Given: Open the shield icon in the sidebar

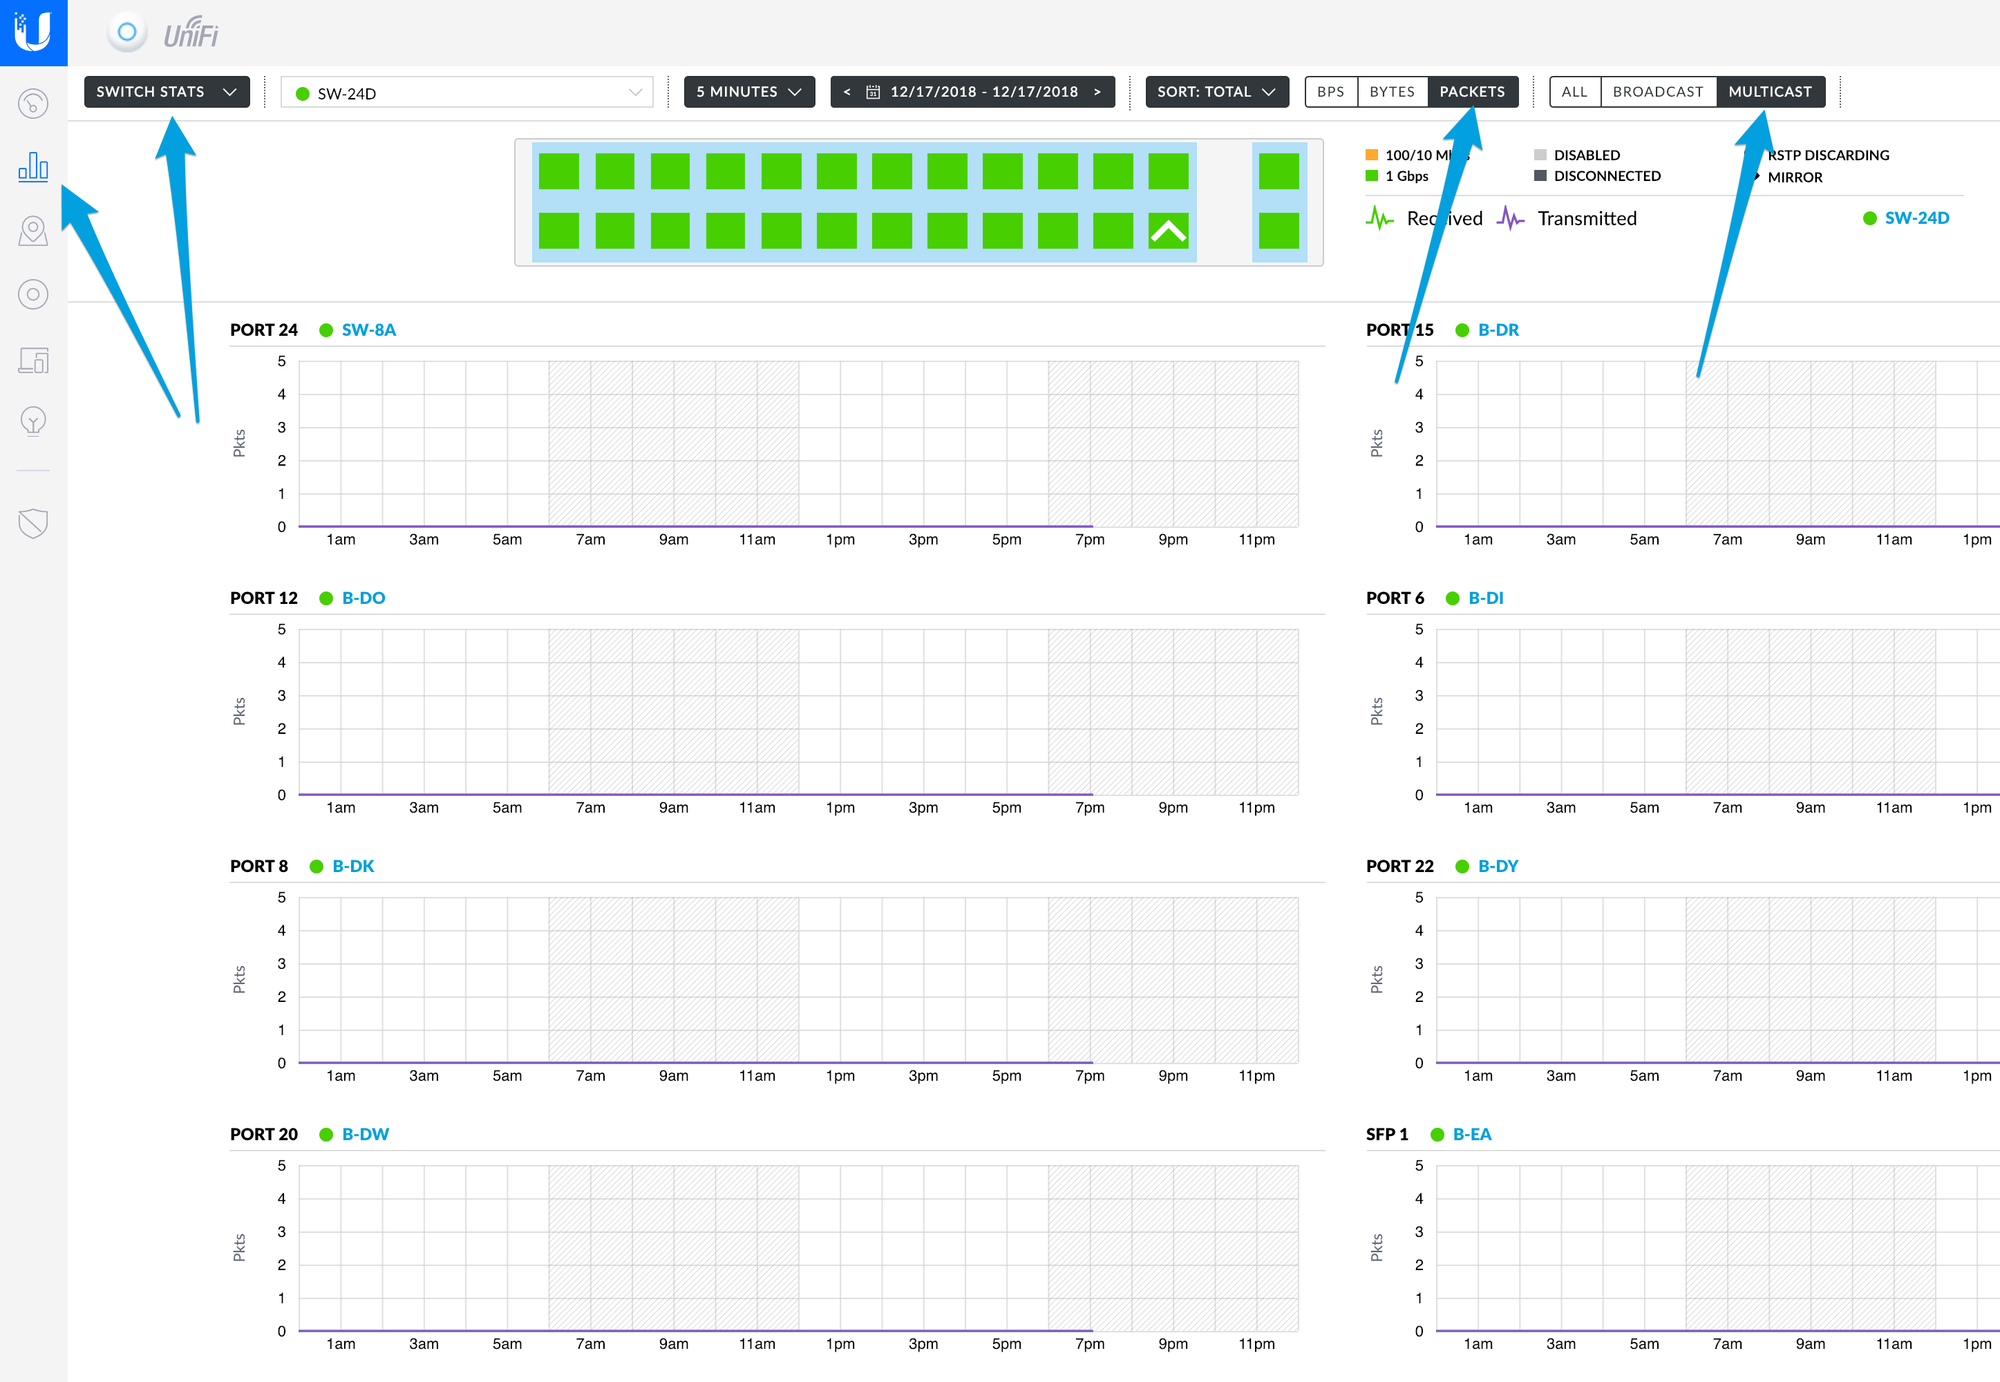Looking at the screenshot, I should (x=33, y=523).
